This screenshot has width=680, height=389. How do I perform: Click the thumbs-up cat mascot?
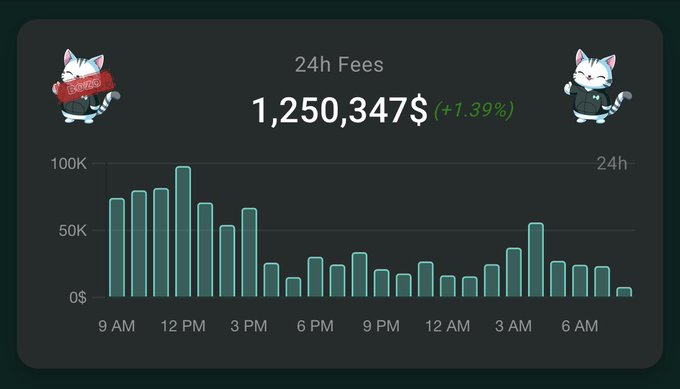597,86
